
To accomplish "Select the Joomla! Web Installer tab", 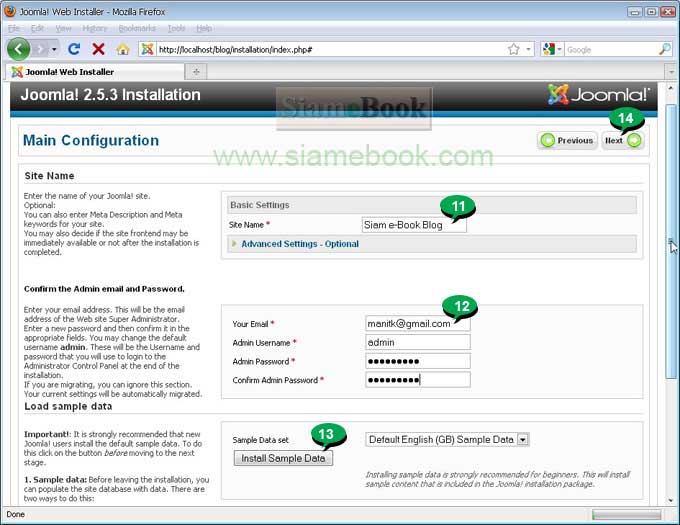I will [x=95, y=72].
